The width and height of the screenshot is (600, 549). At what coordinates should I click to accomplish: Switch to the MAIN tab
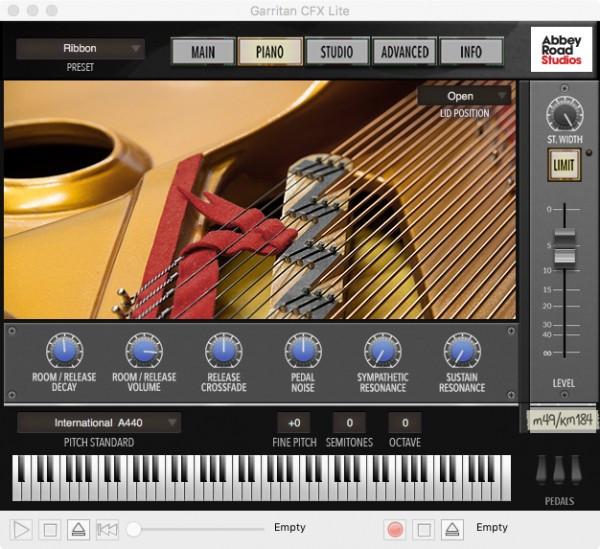(203, 52)
